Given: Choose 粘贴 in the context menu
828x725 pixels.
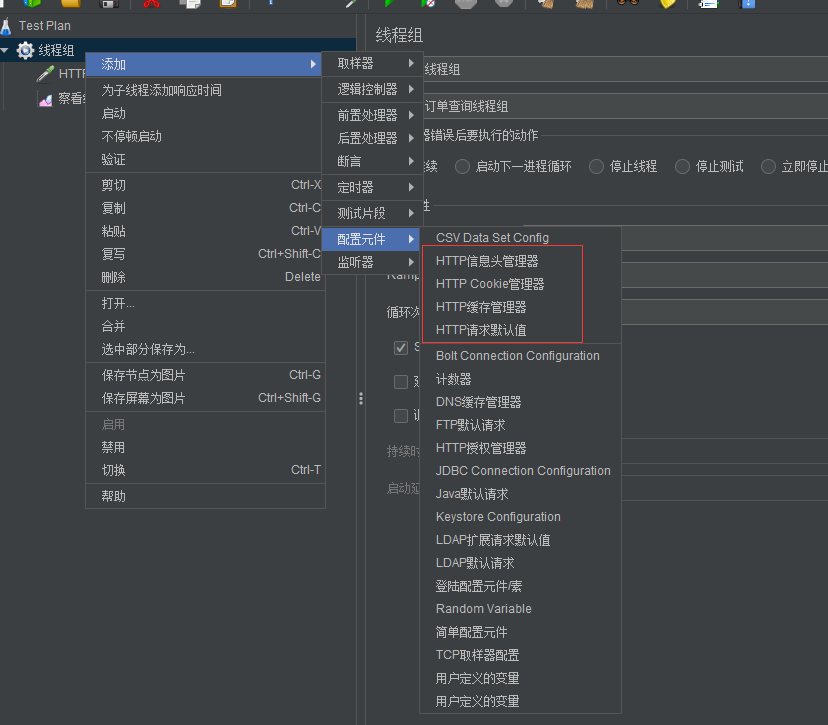Looking at the screenshot, I should (x=205, y=231).
